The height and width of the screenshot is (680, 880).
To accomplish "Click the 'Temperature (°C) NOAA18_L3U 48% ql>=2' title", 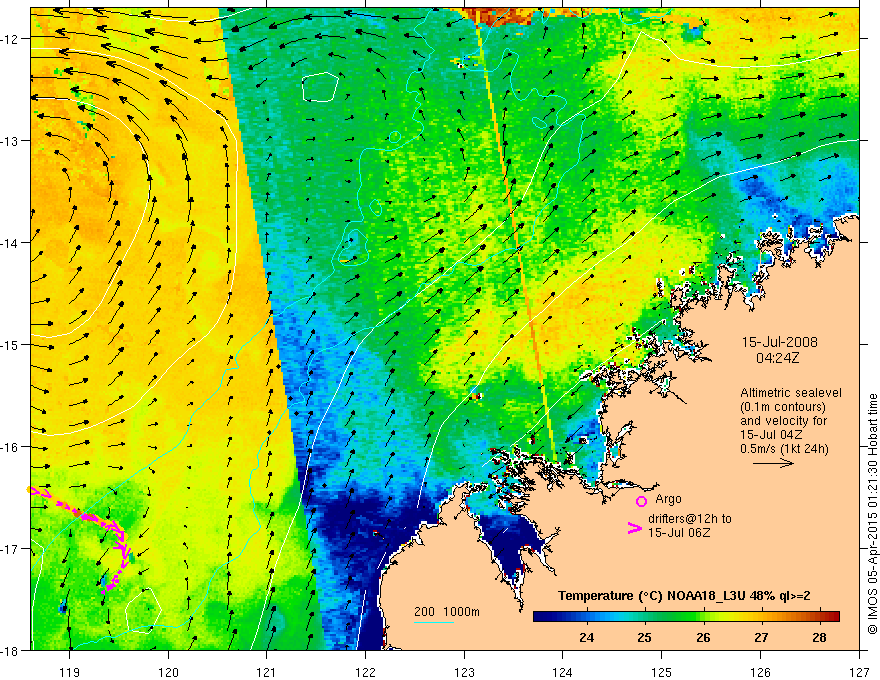I will [x=684, y=596].
